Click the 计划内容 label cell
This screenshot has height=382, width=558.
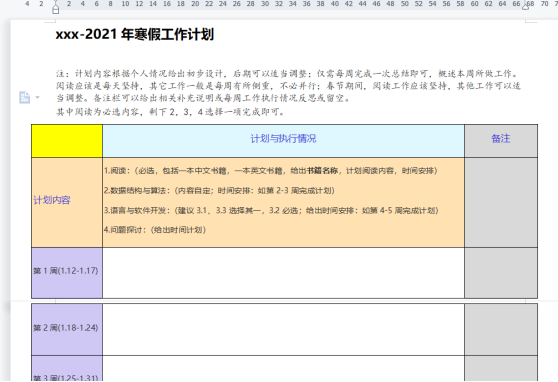tap(67, 203)
